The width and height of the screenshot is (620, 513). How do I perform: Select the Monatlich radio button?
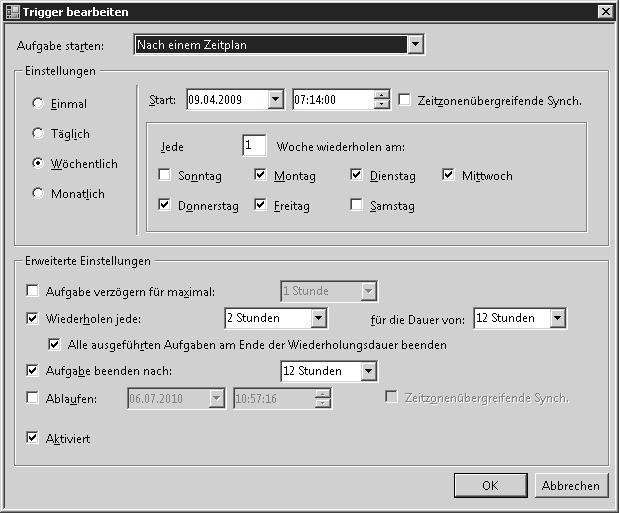click(38, 193)
